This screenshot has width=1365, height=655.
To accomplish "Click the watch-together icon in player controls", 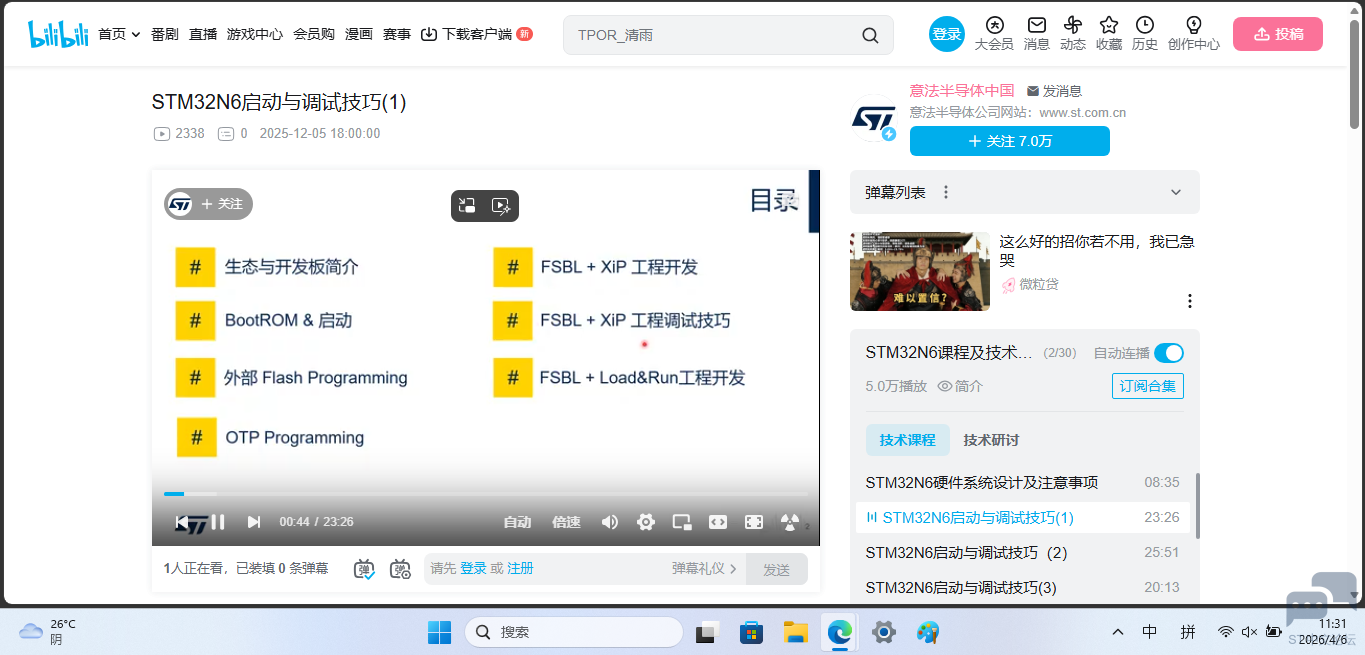I will (x=788, y=521).
